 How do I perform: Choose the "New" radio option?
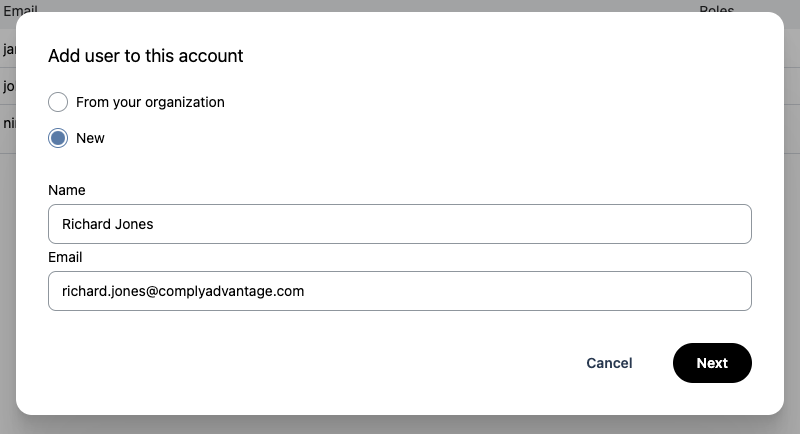click(x=58, y=138)
